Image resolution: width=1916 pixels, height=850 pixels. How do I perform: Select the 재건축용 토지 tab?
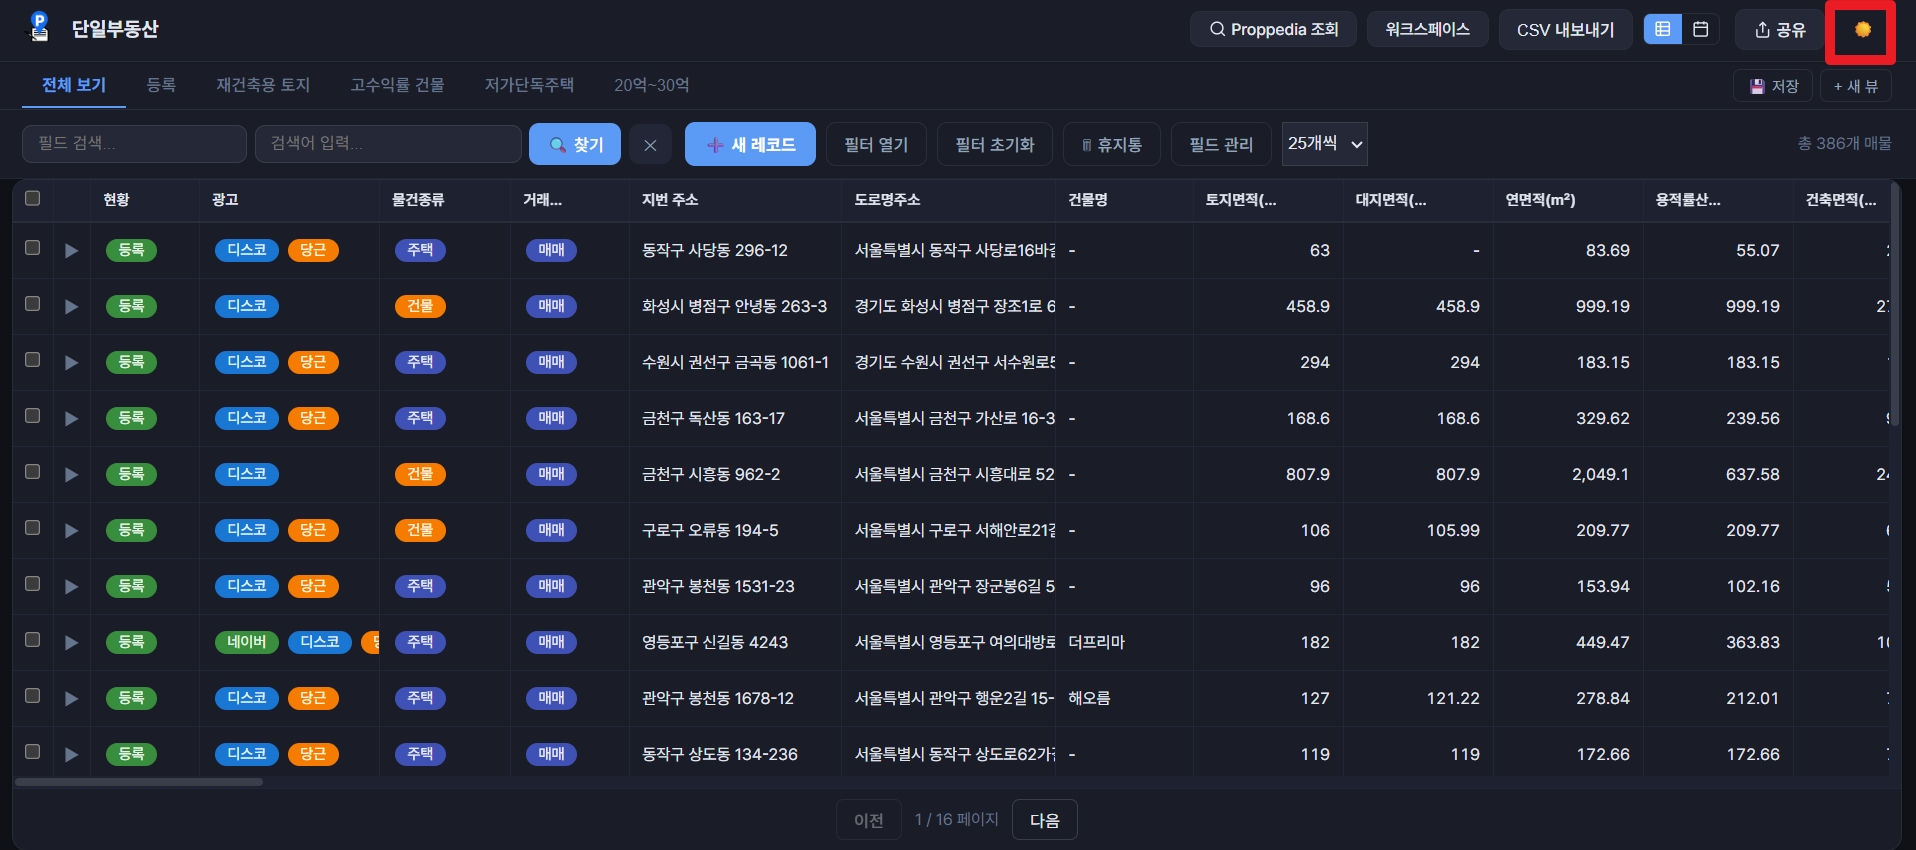tap(263, 85)
